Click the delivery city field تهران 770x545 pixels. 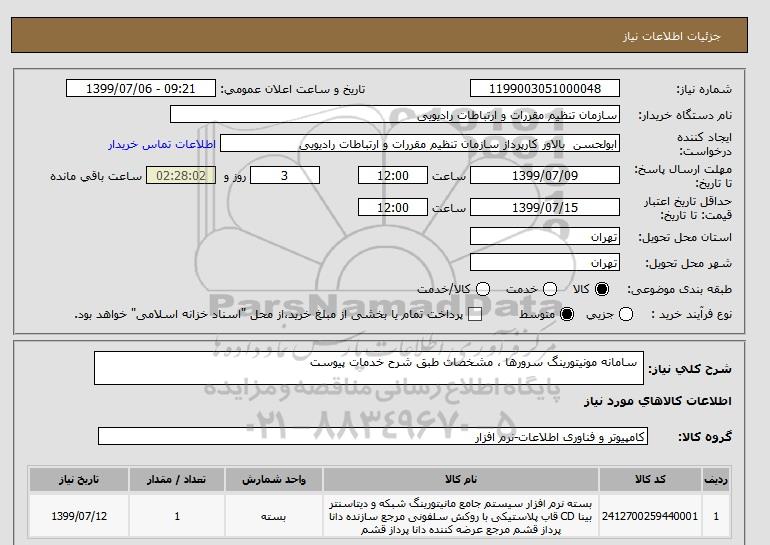(545, 263)
